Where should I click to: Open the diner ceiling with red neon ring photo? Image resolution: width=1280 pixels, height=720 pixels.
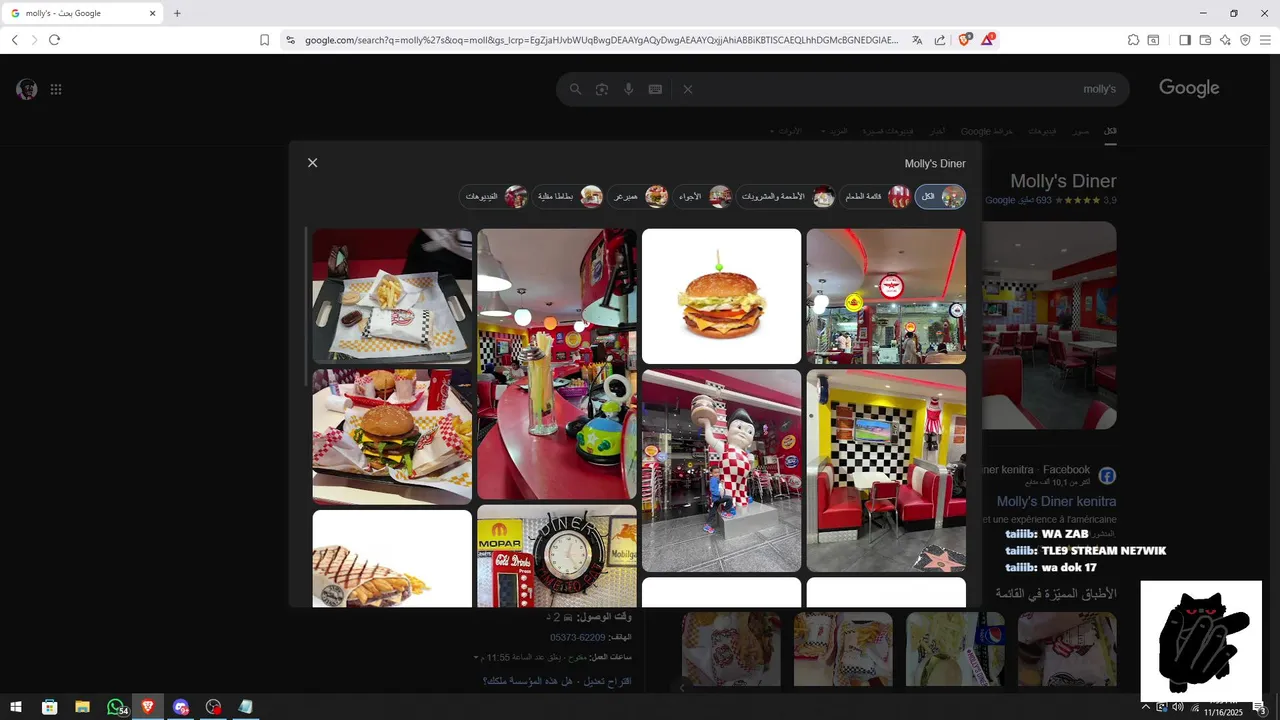[886, 296]
